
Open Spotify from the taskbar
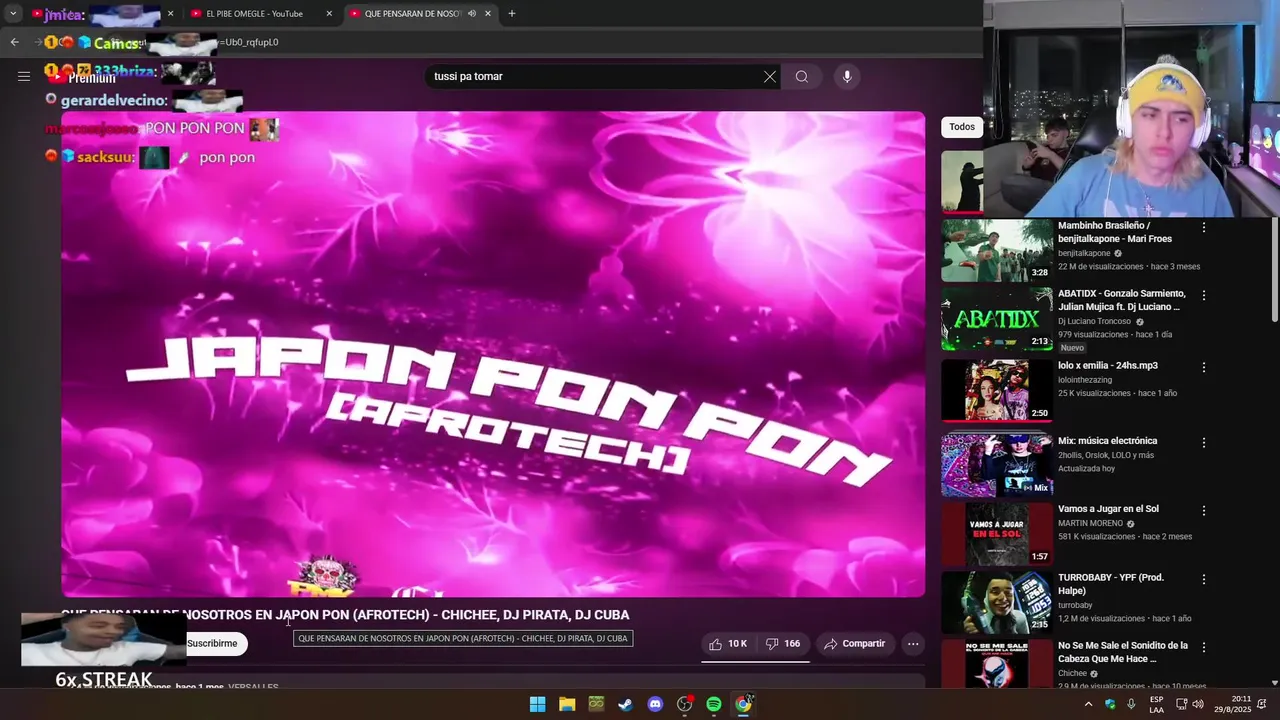pyautogui.click(x=714, y=705)
